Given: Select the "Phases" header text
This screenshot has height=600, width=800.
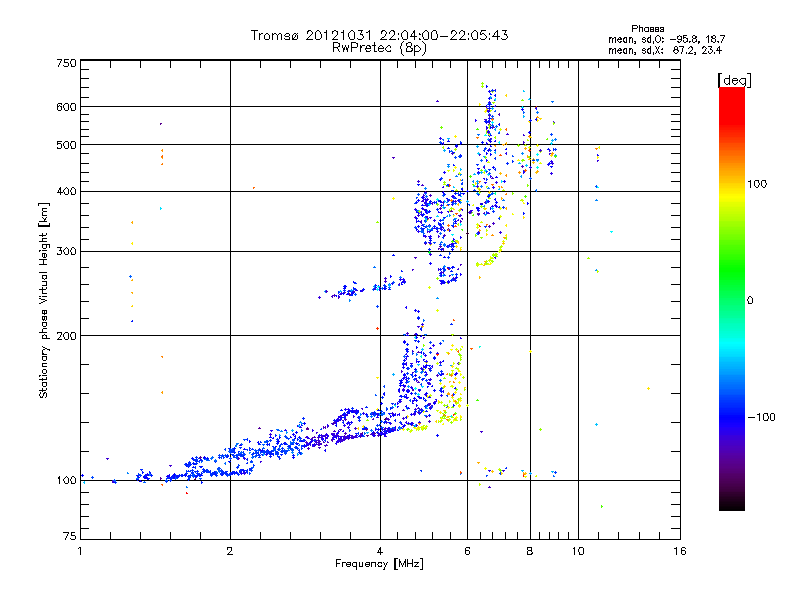Looking at the screenshot, I should [x=647, y=29].
